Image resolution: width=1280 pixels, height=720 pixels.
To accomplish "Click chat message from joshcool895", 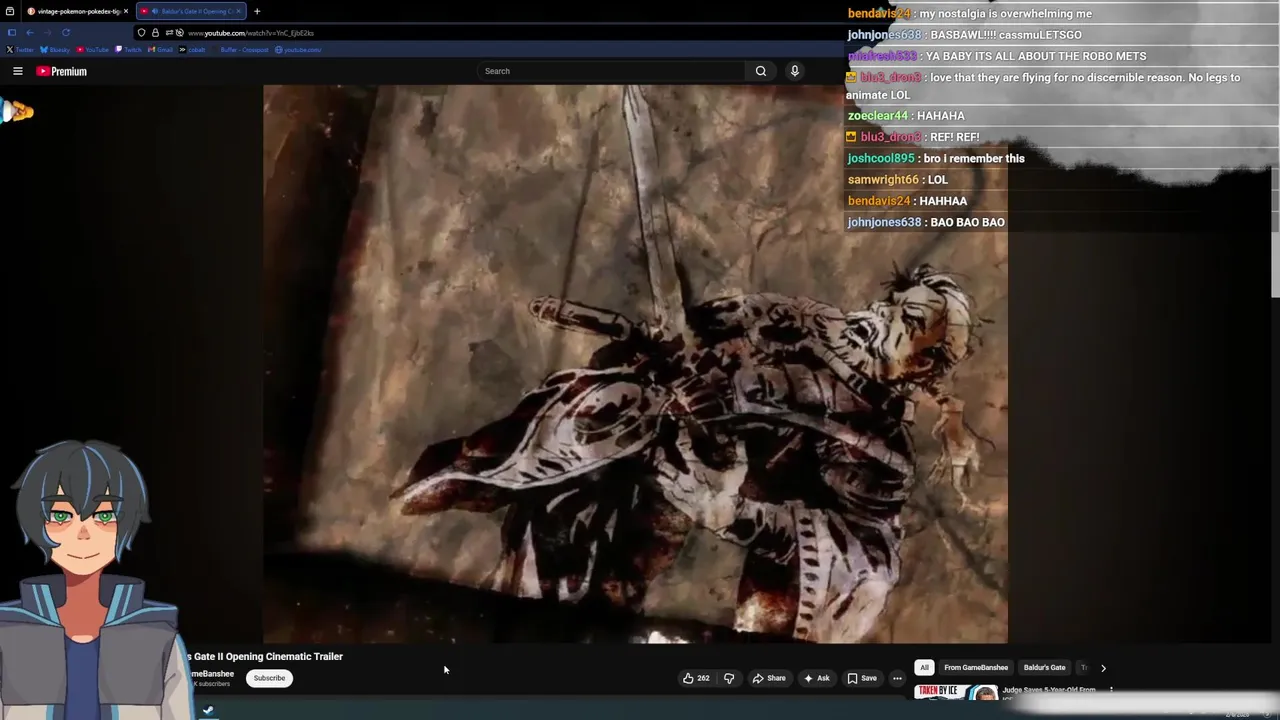I will point(936,158).
